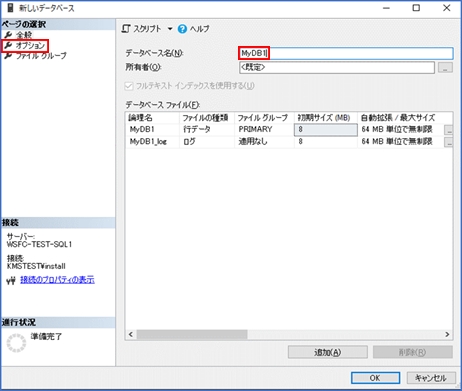This screenshot has height=391, width=462.
Task: Click the 所有者 text field
Action: (x=337, y=68)
